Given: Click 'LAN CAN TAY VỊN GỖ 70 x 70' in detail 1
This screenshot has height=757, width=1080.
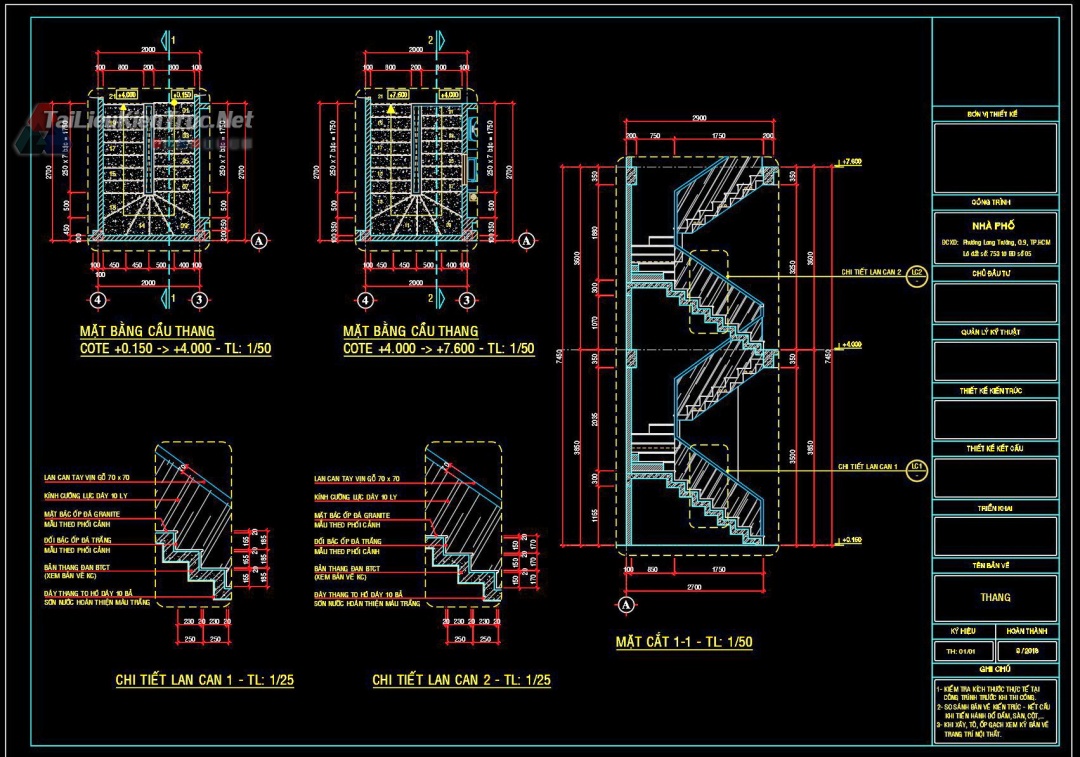Looking at the screenshot, I should 87,477.
